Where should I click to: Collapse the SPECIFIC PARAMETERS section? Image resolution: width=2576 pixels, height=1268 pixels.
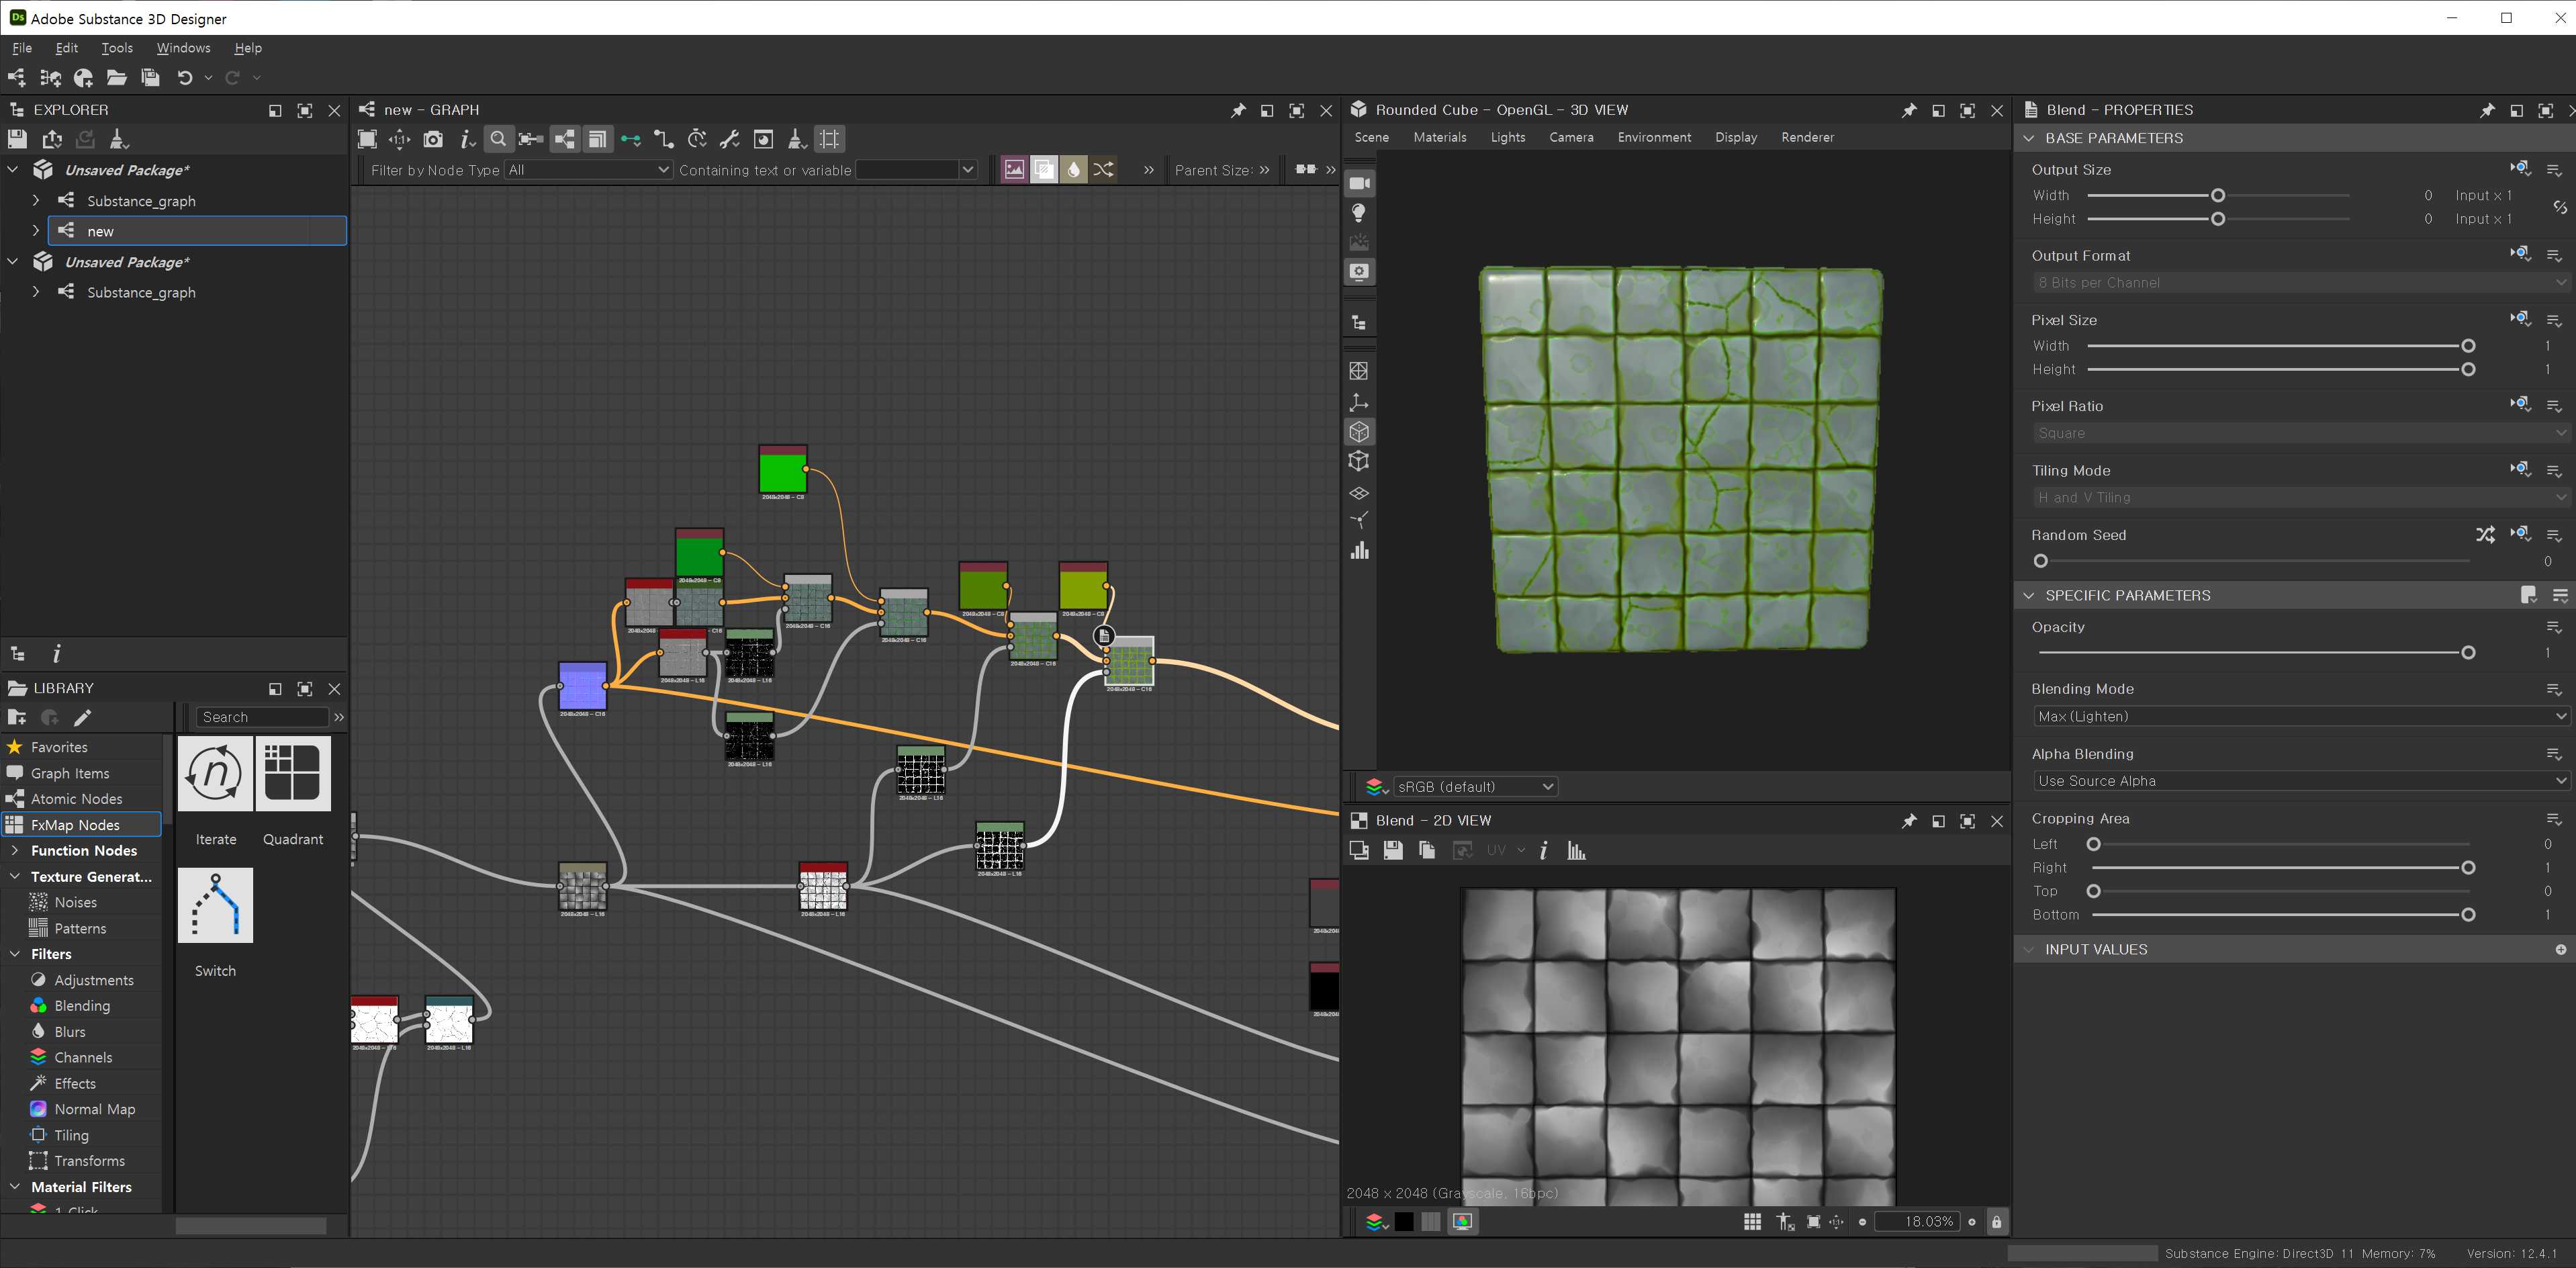pyautogui.click(x=2029, y=595)
